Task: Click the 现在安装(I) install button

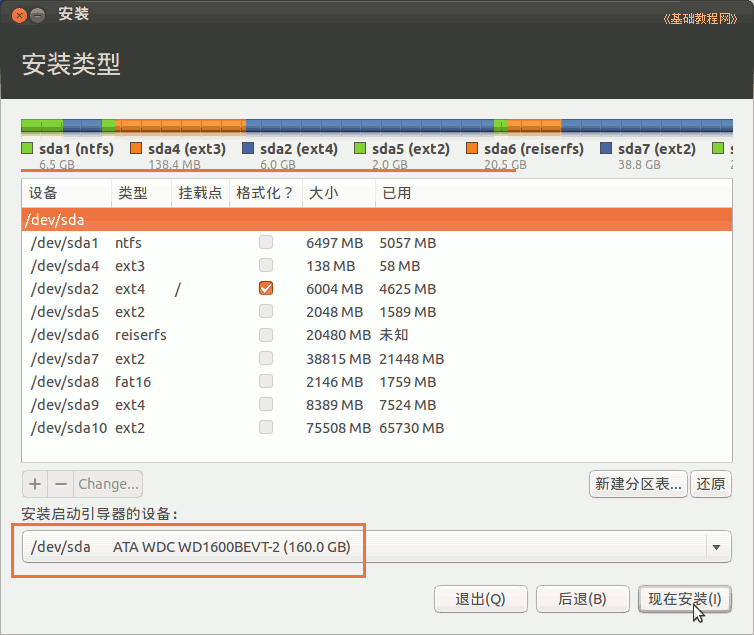Action: (x=685, y=599)
